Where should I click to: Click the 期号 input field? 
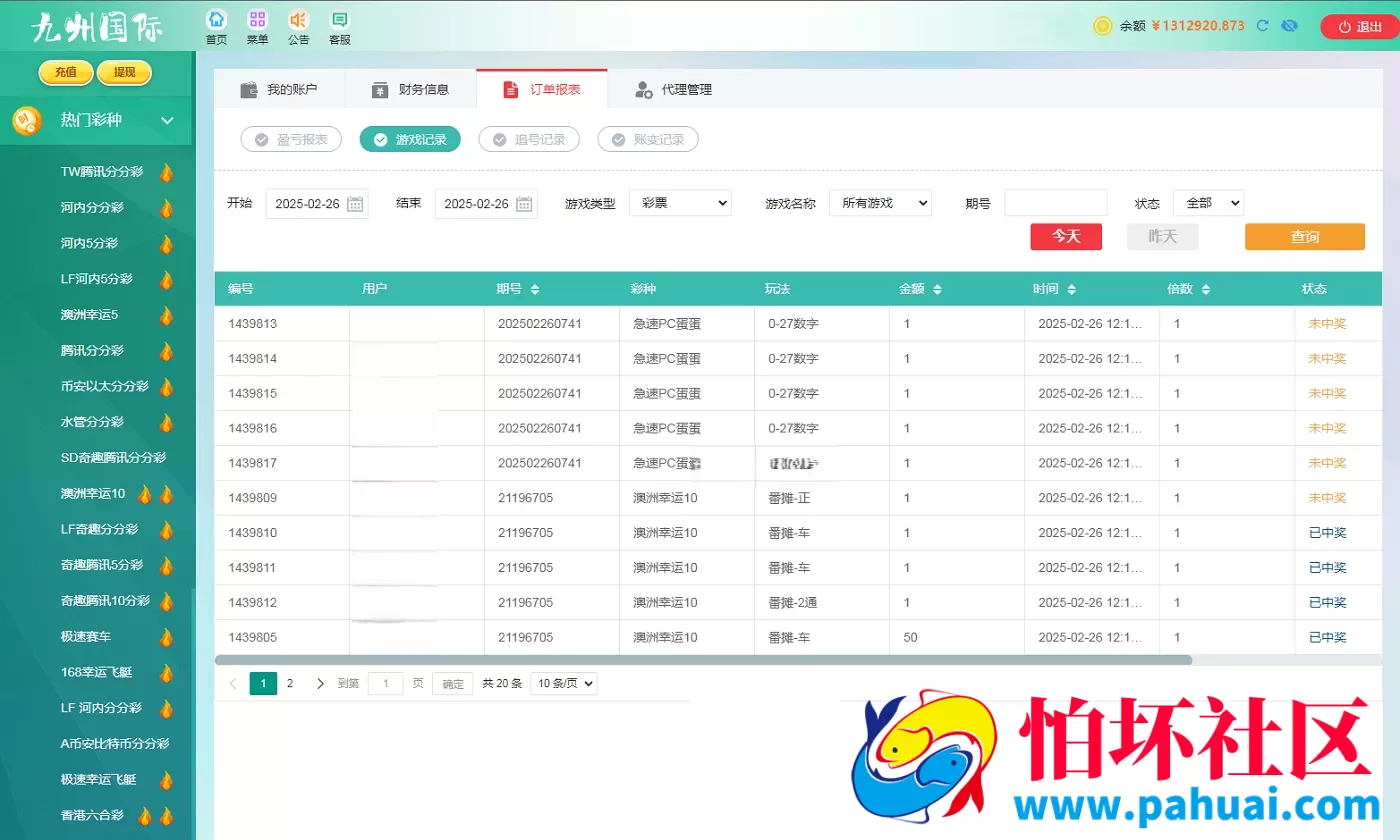[1056, 203]
